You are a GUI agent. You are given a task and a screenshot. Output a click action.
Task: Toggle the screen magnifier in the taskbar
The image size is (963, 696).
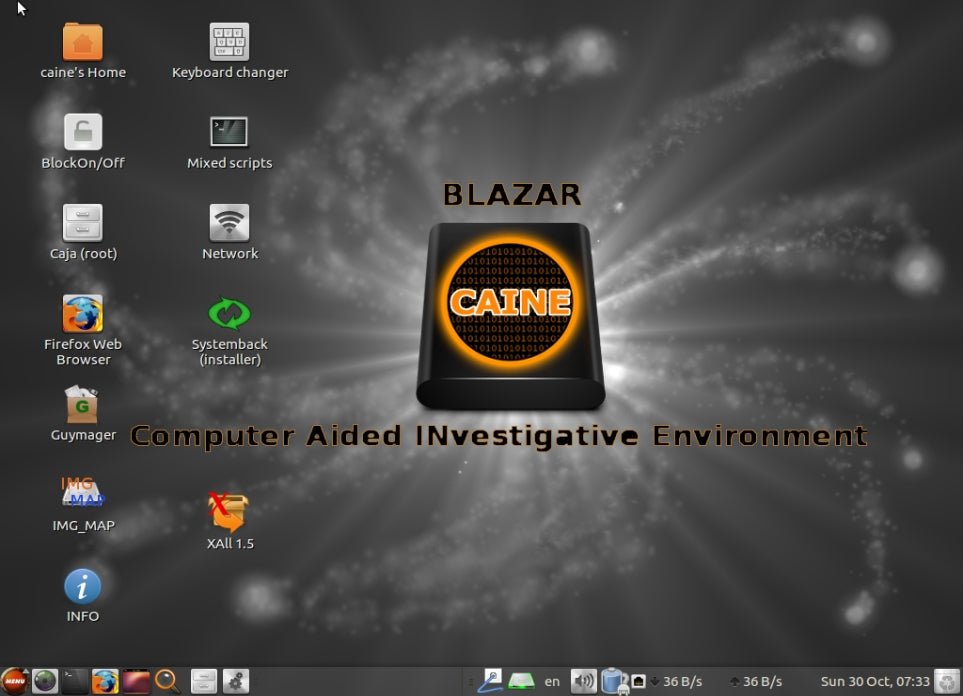click(x=167, y=681)
